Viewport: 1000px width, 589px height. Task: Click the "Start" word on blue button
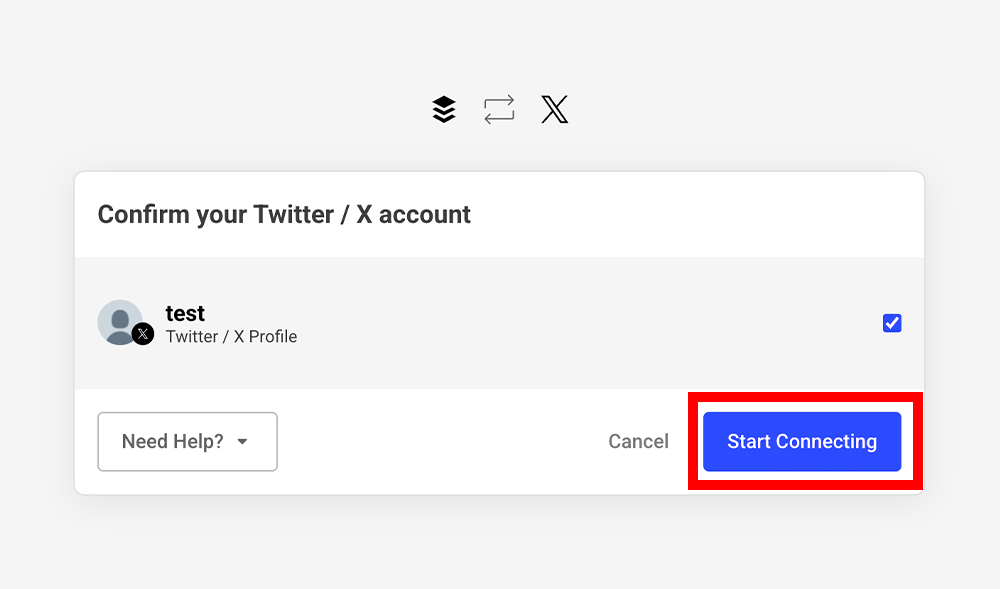coord(749,442)
